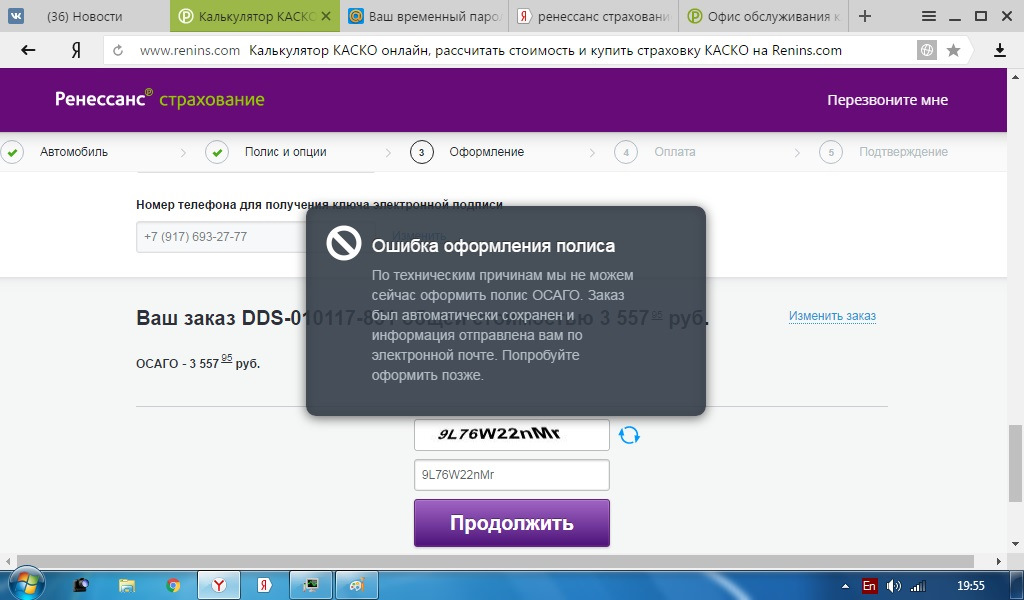
Task: Click the En language indicator
Action: (x=869, y=586)
